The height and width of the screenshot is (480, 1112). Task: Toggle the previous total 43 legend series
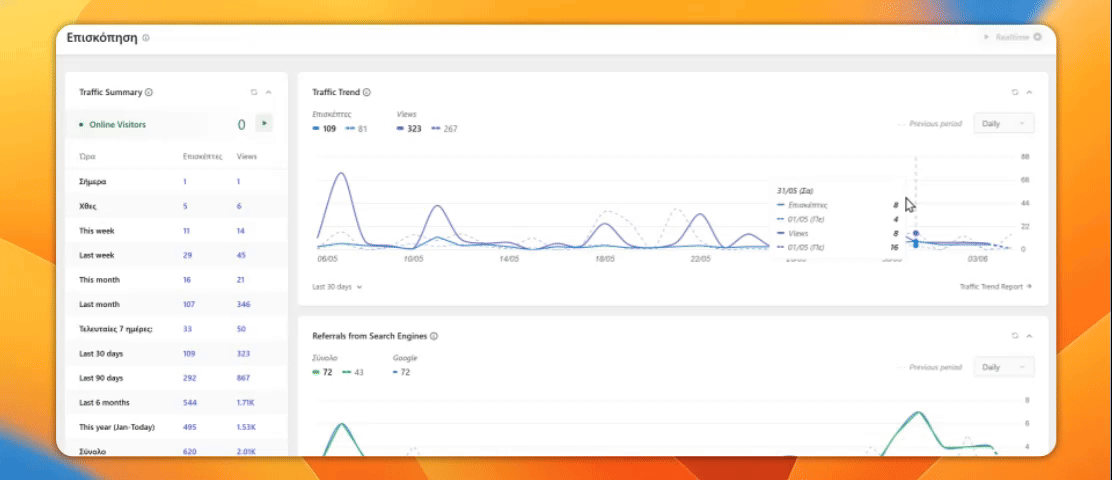[x=352, y=372]
